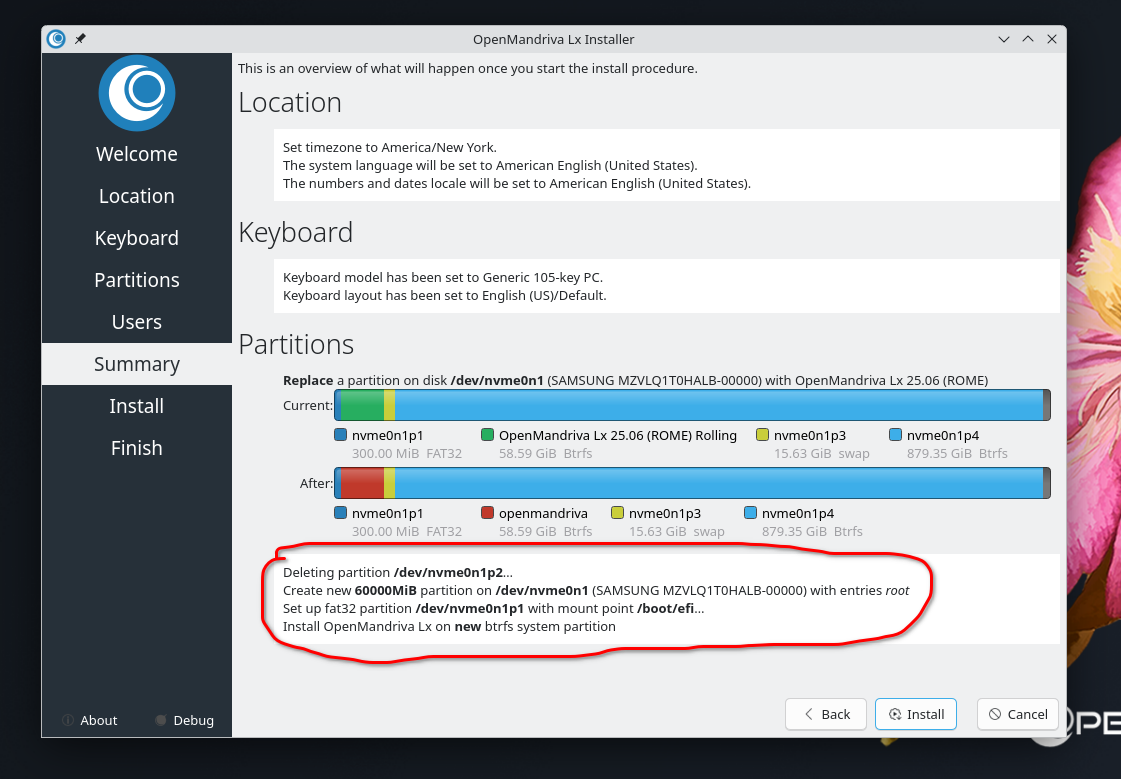Click the green OpenMandriva Rolling legend swatch
The width and height of the screenshot is (1121, 779).
coord(488,435)
